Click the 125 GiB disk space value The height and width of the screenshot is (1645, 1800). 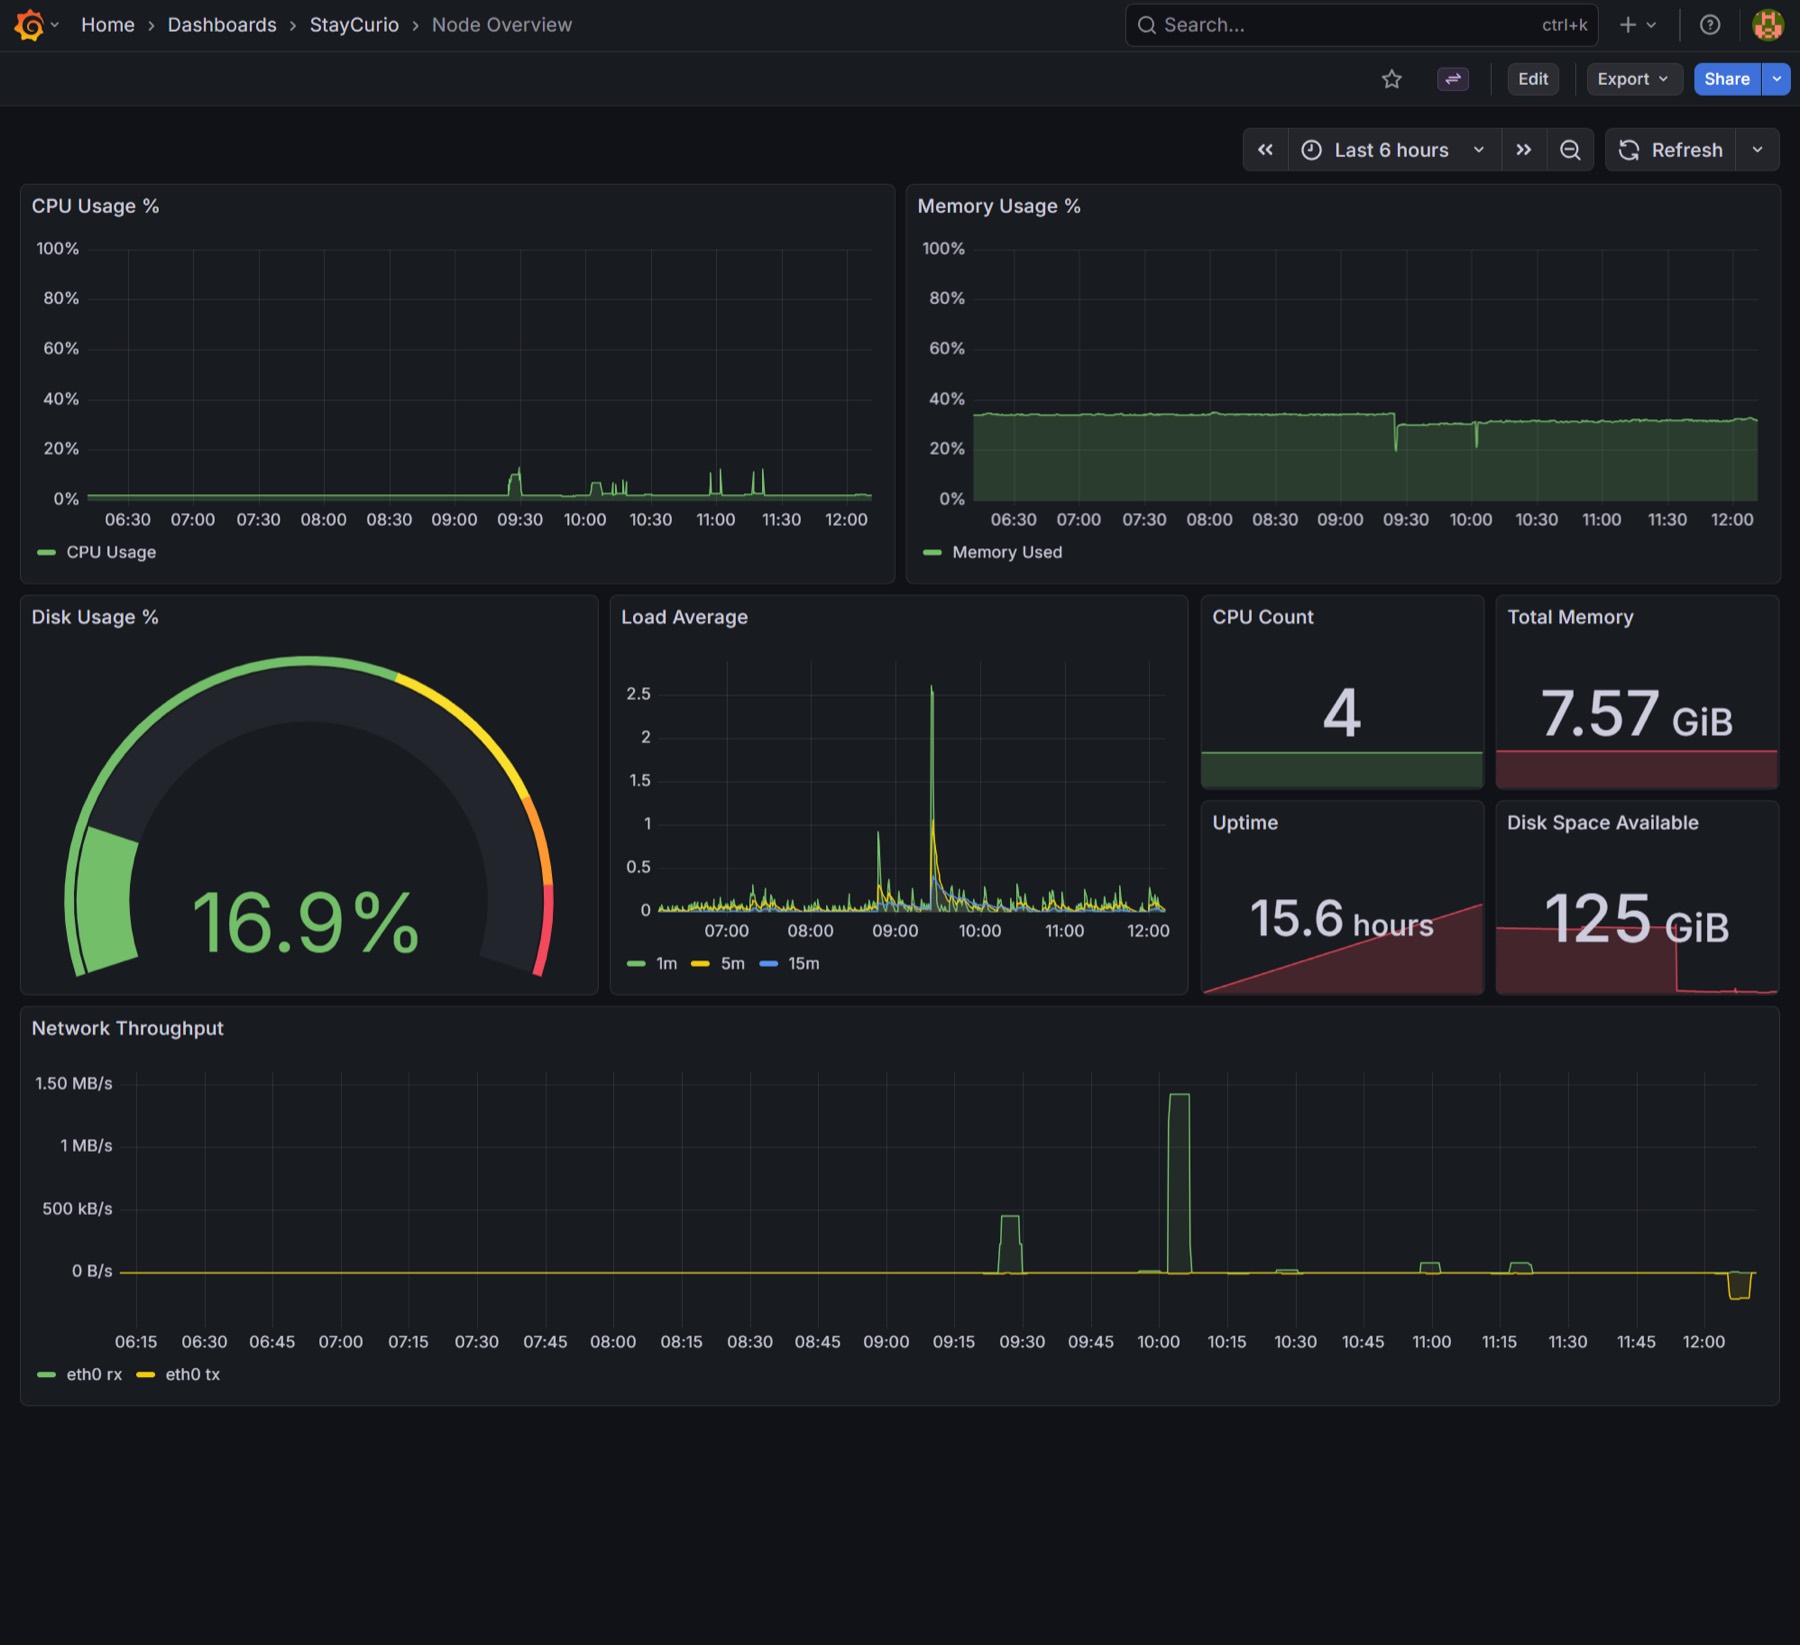pos(1637,918)
